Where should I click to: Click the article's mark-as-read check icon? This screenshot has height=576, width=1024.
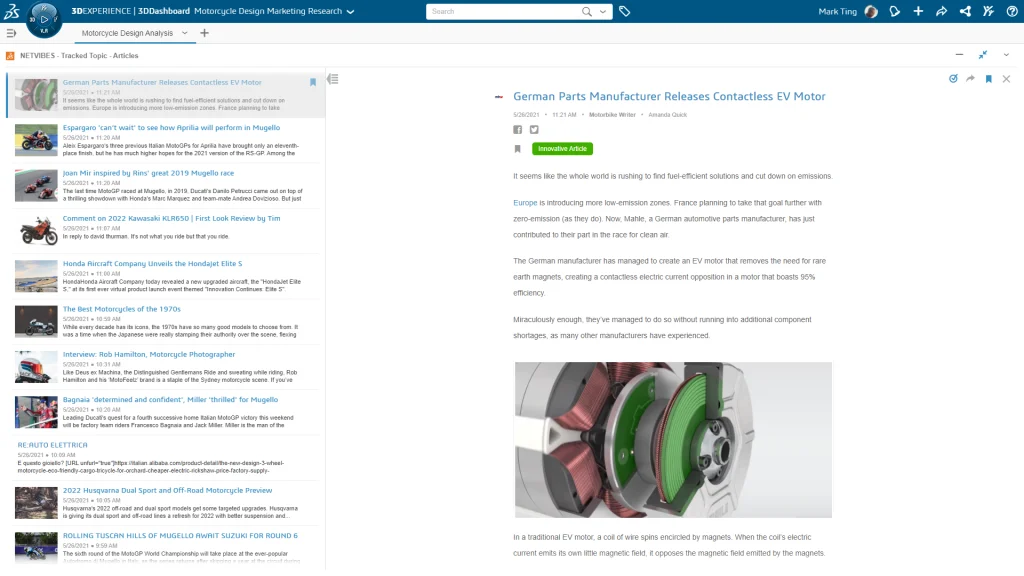tap(953, 78)
